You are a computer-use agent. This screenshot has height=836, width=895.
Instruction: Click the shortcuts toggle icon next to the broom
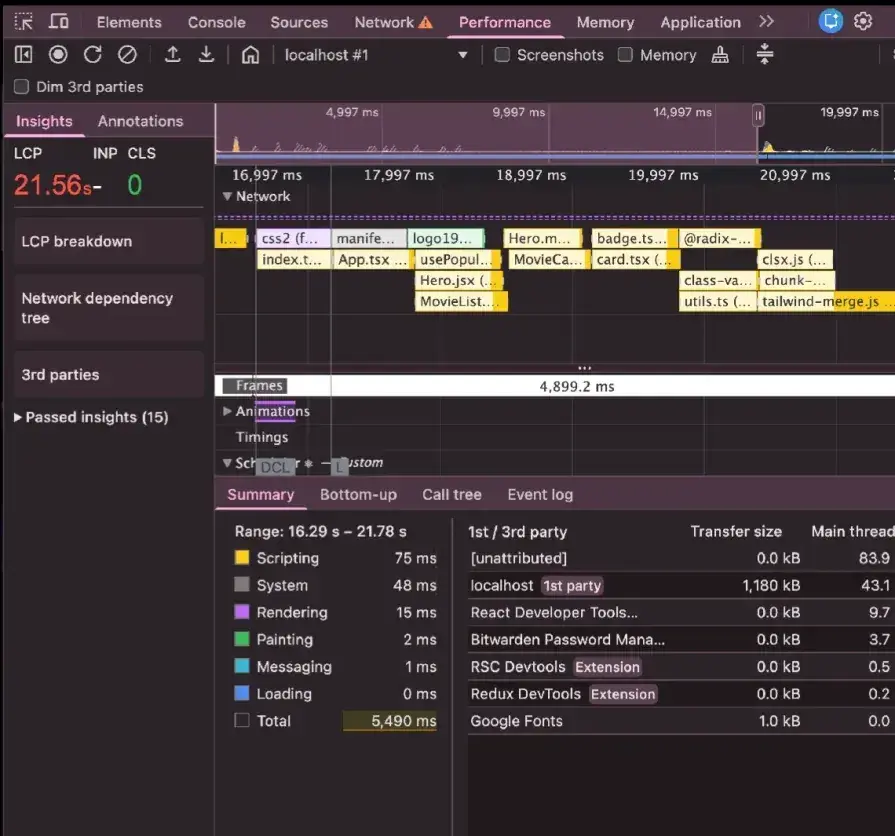point(764,55)
